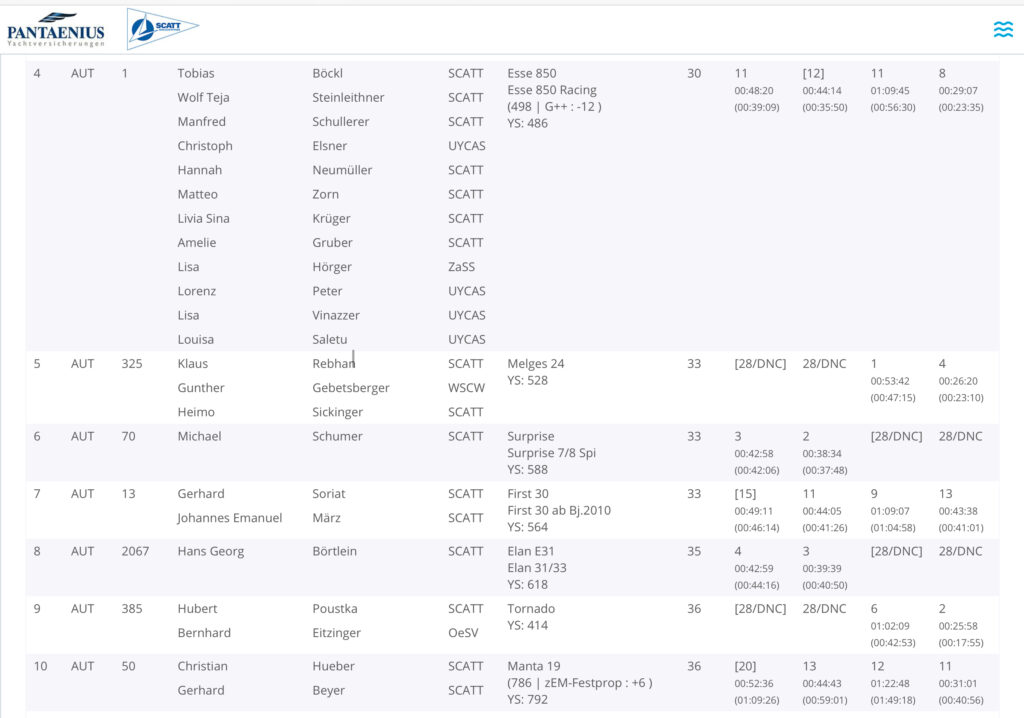Click surname Börtlein
Image resolution: width=1024 pixels, height=718 pixels.
point(334,551)
